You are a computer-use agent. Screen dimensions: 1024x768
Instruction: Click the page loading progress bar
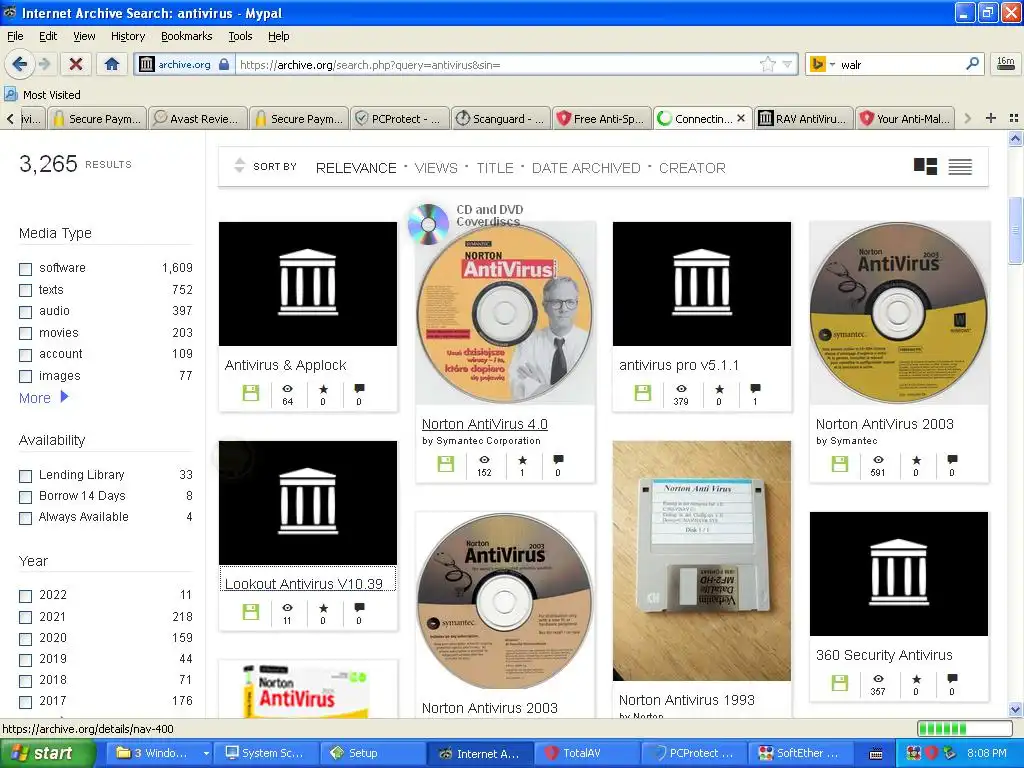[965, 729]
